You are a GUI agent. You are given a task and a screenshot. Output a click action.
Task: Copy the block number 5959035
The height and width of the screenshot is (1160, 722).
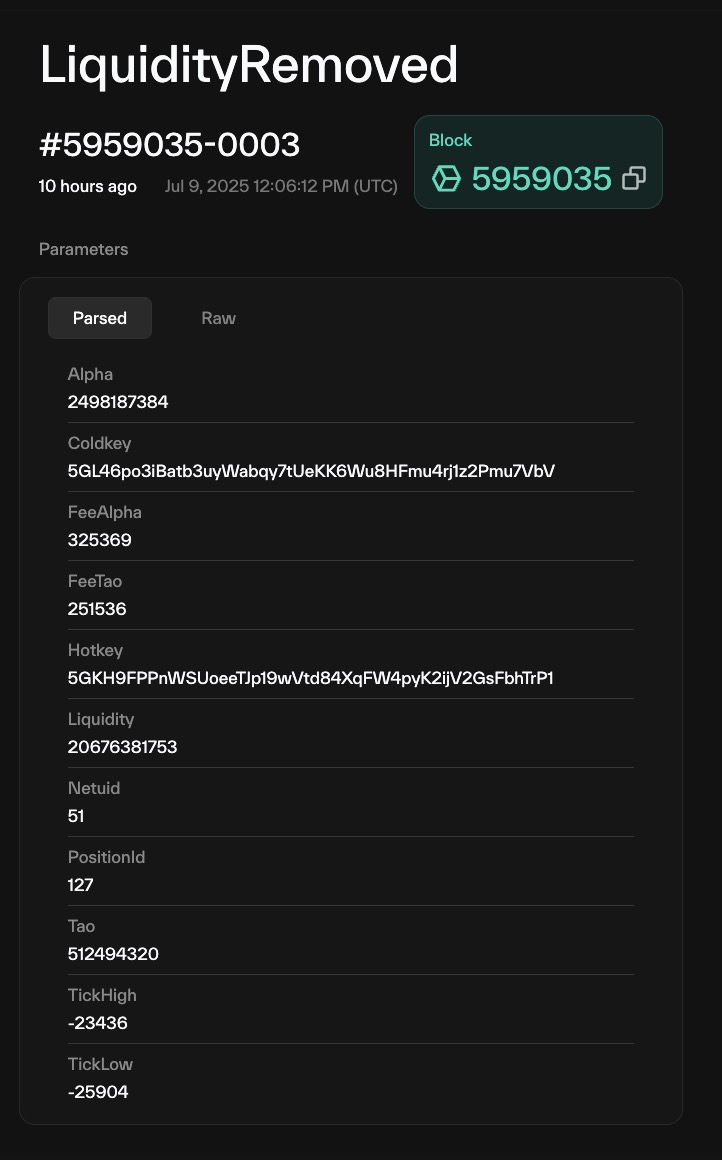[634, 178]
